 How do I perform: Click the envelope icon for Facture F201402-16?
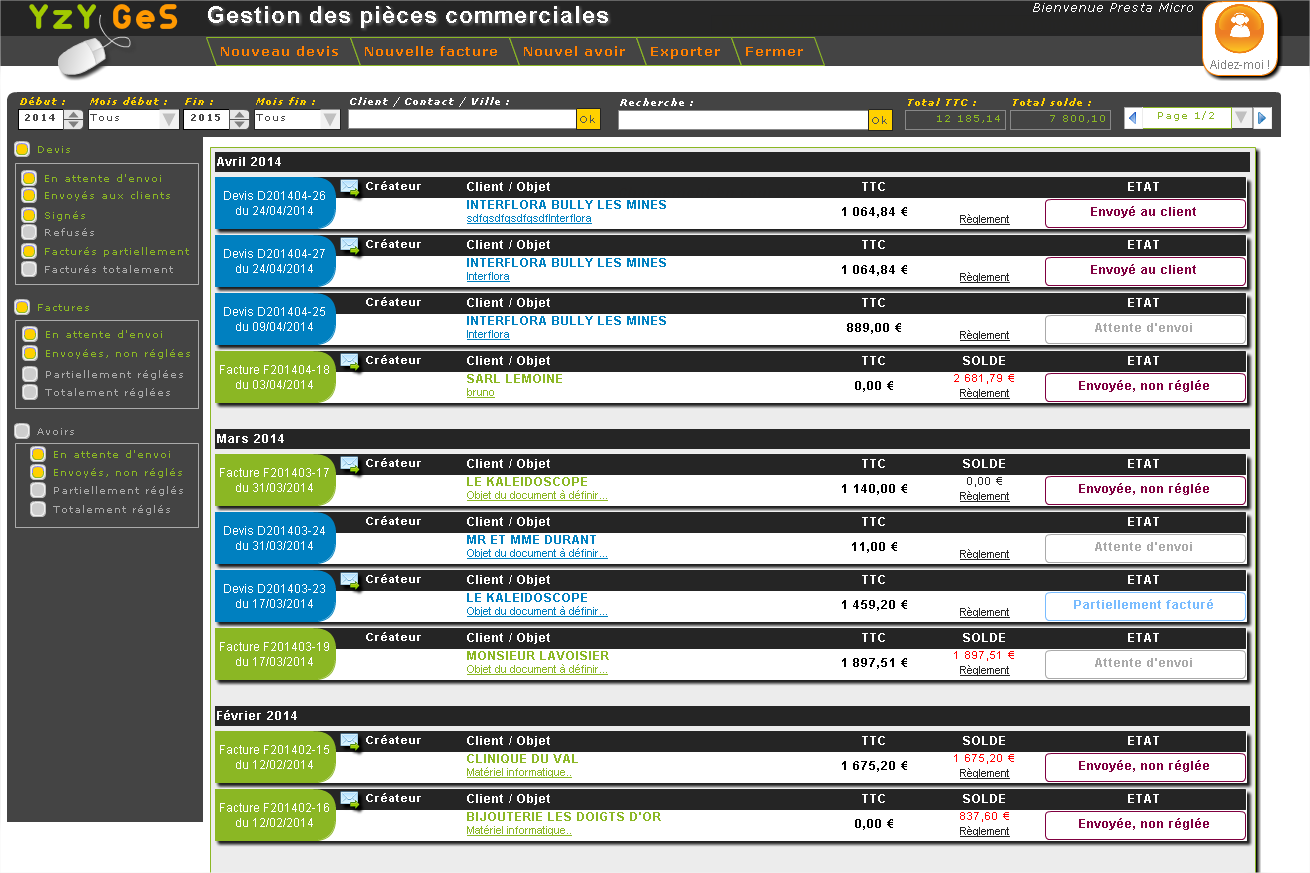click(x=350, y=799)
